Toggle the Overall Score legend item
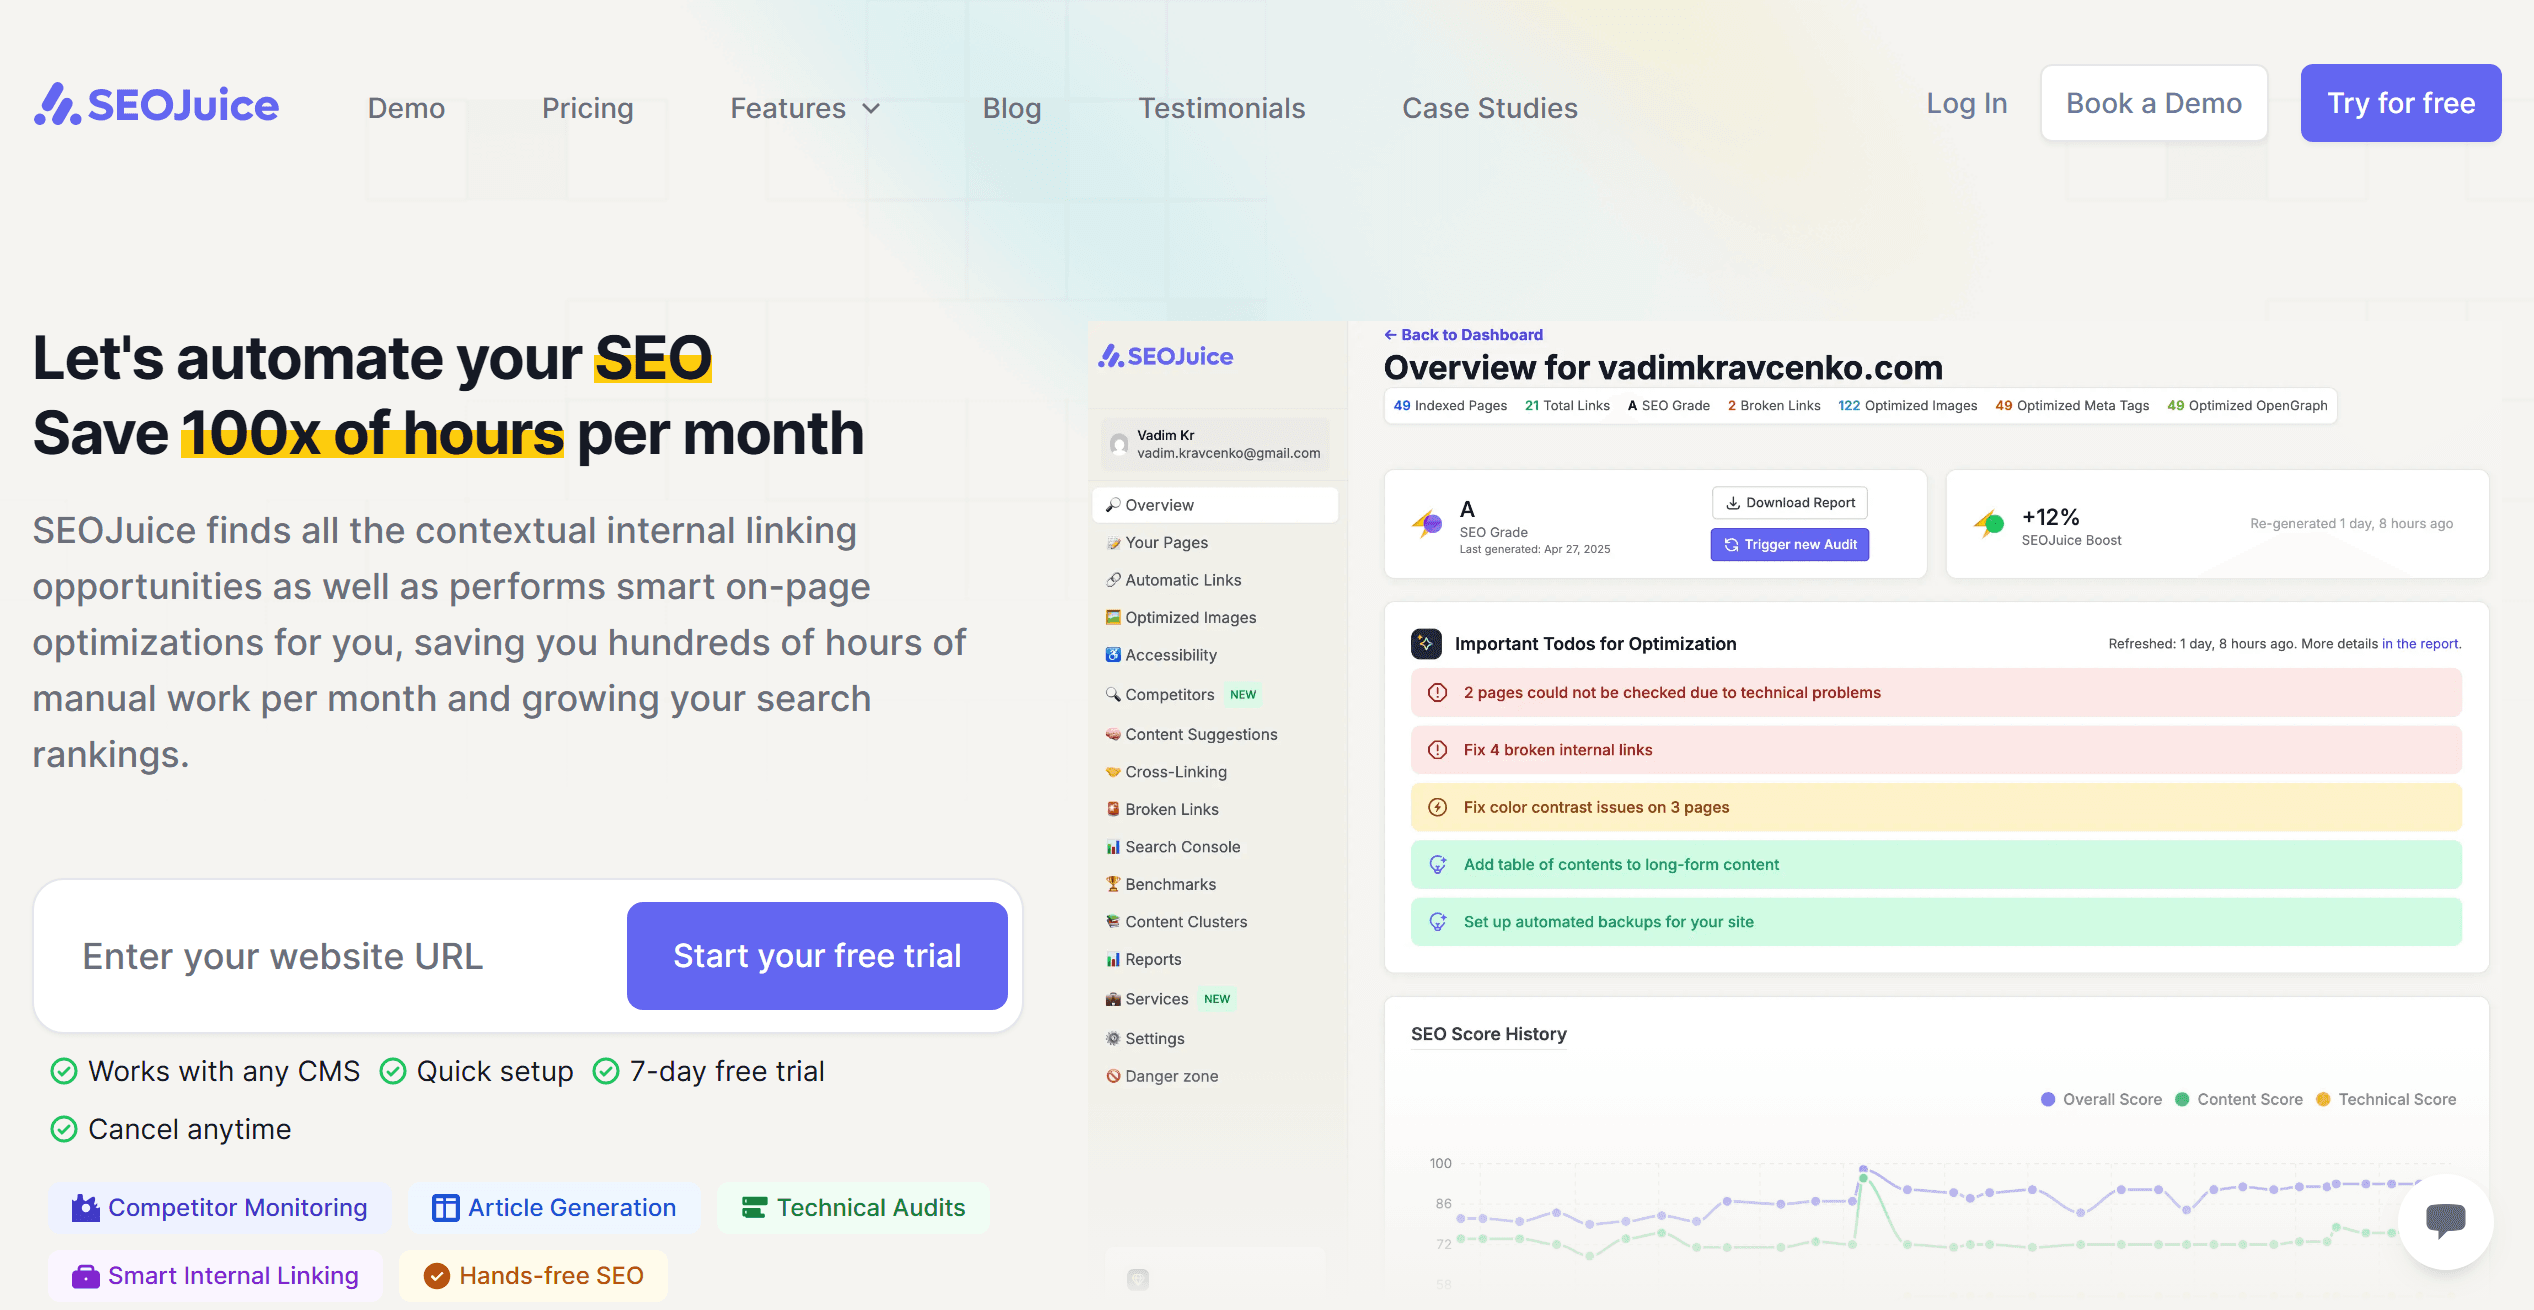Image resolution: width=2534 pixels, height=1310 pixels. (x=2101, y=1099)
